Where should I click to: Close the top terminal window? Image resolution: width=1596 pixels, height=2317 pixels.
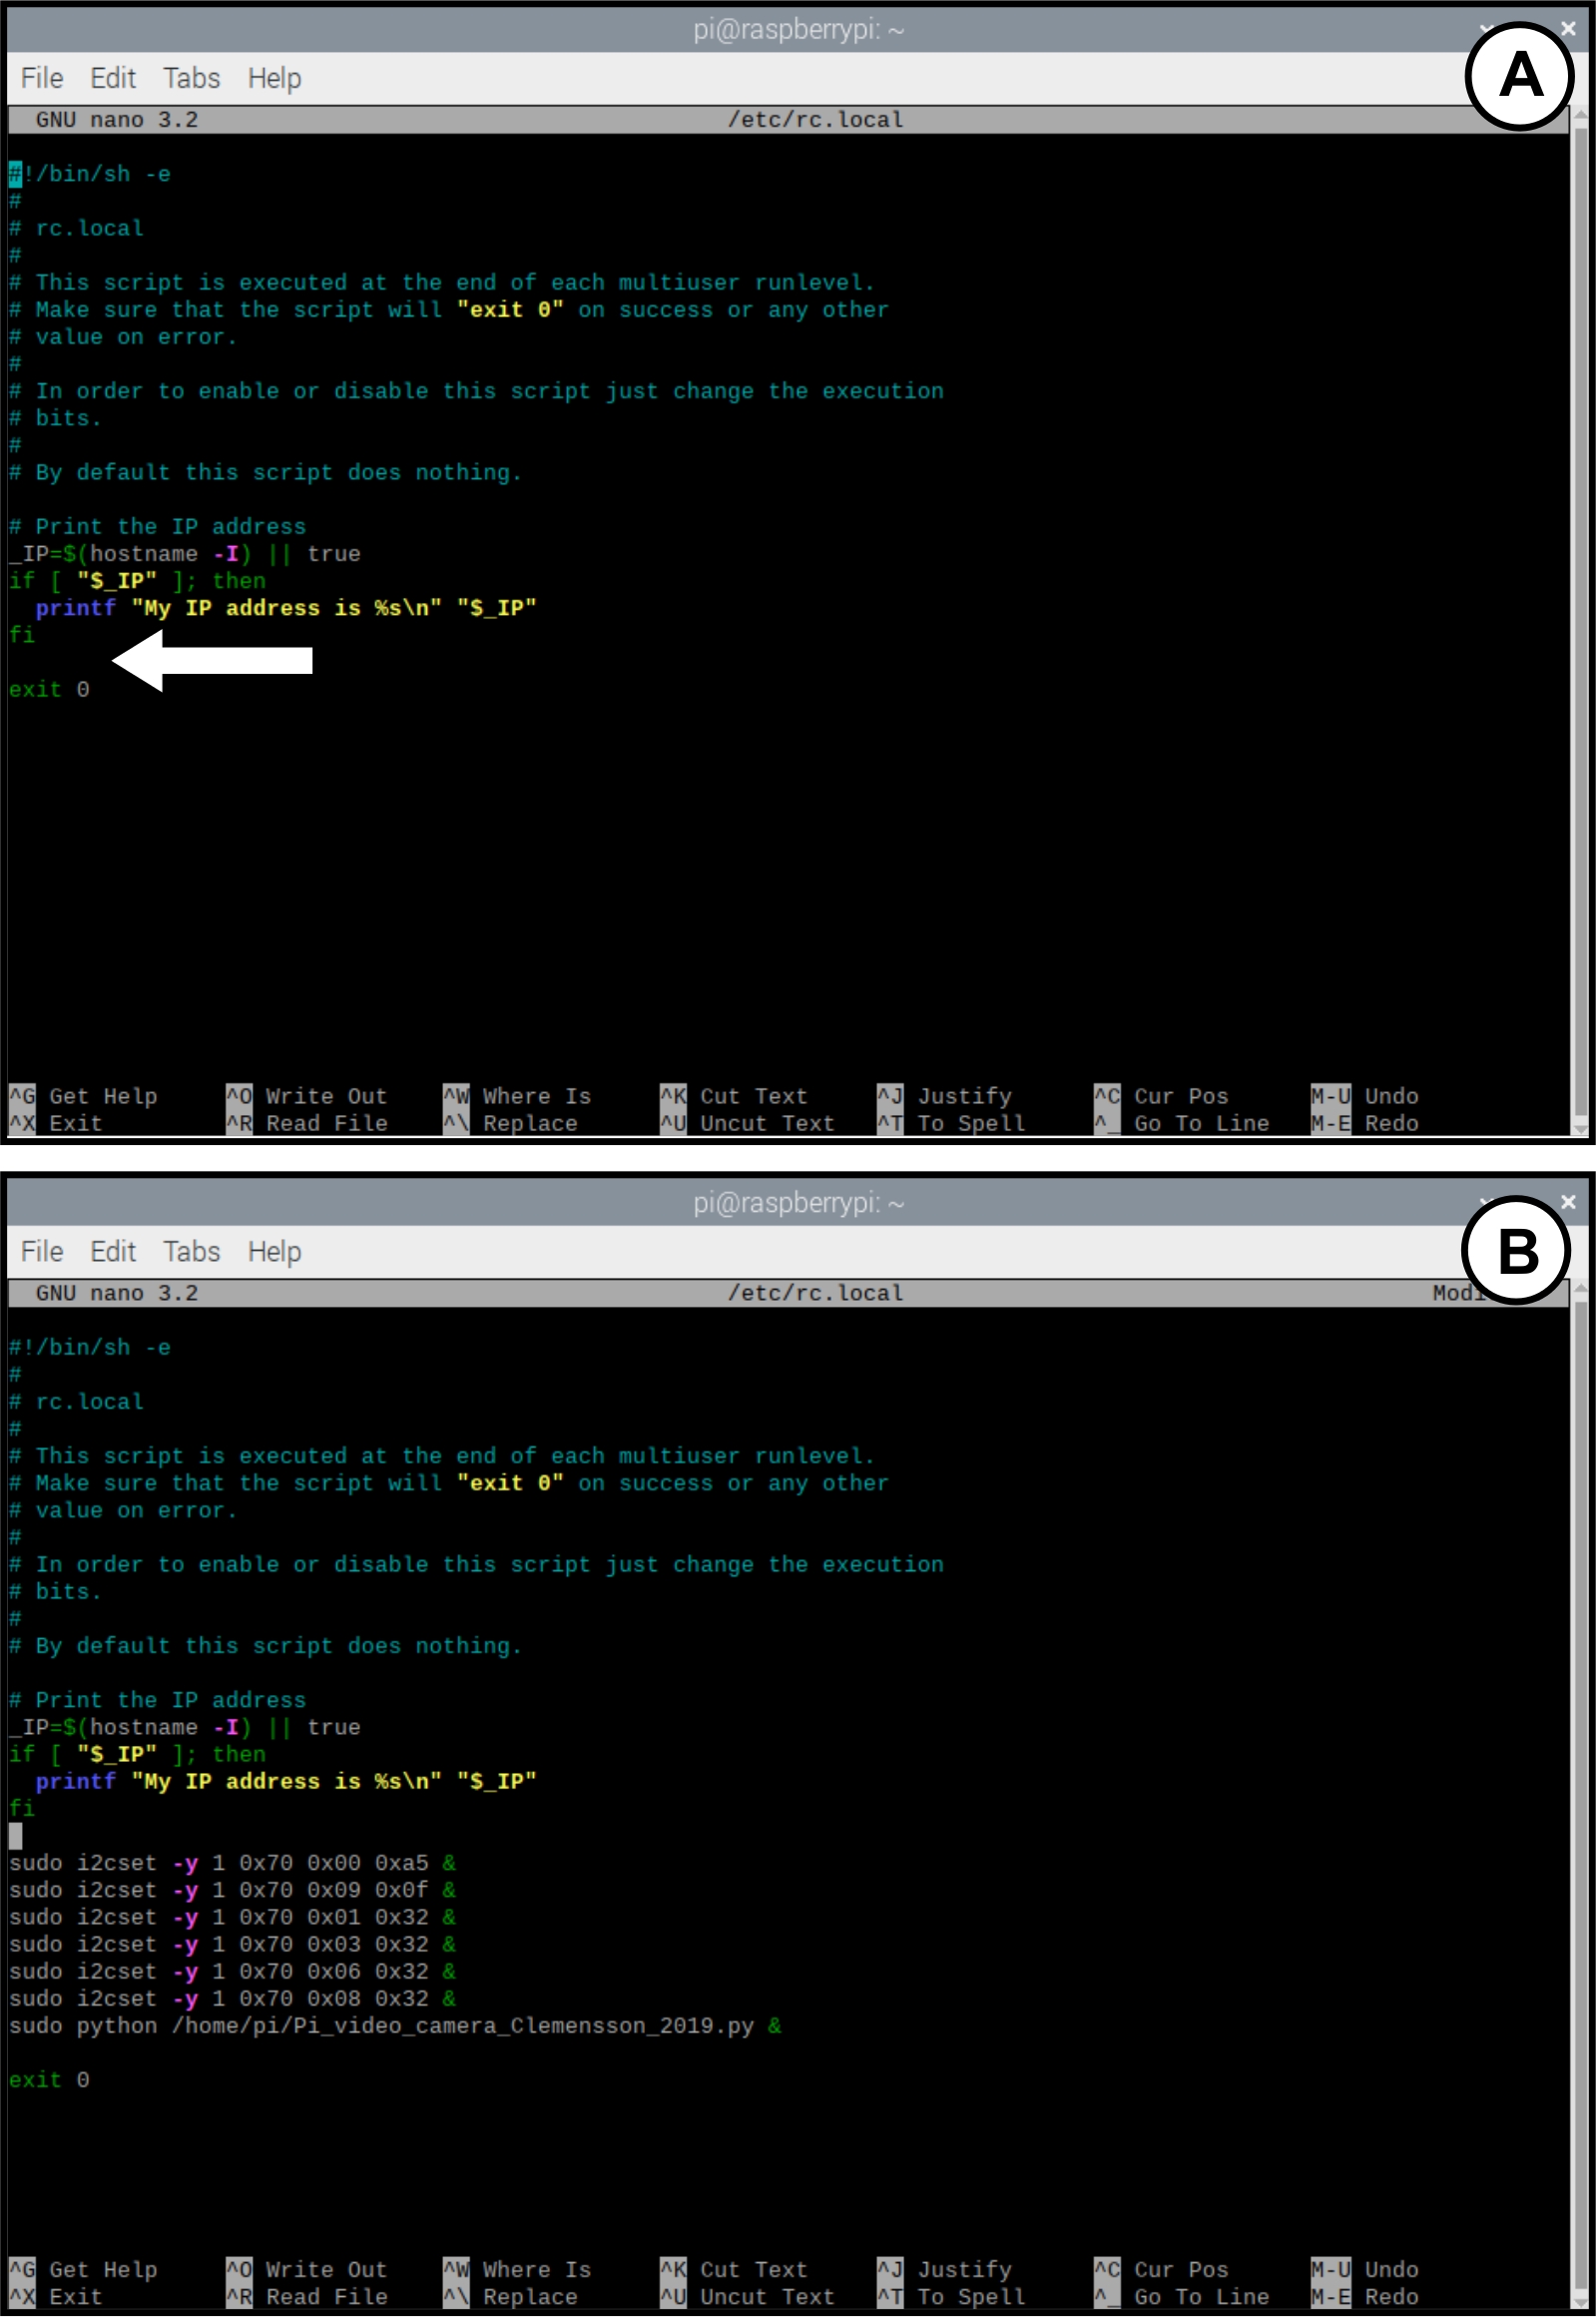coord(1568,29)
